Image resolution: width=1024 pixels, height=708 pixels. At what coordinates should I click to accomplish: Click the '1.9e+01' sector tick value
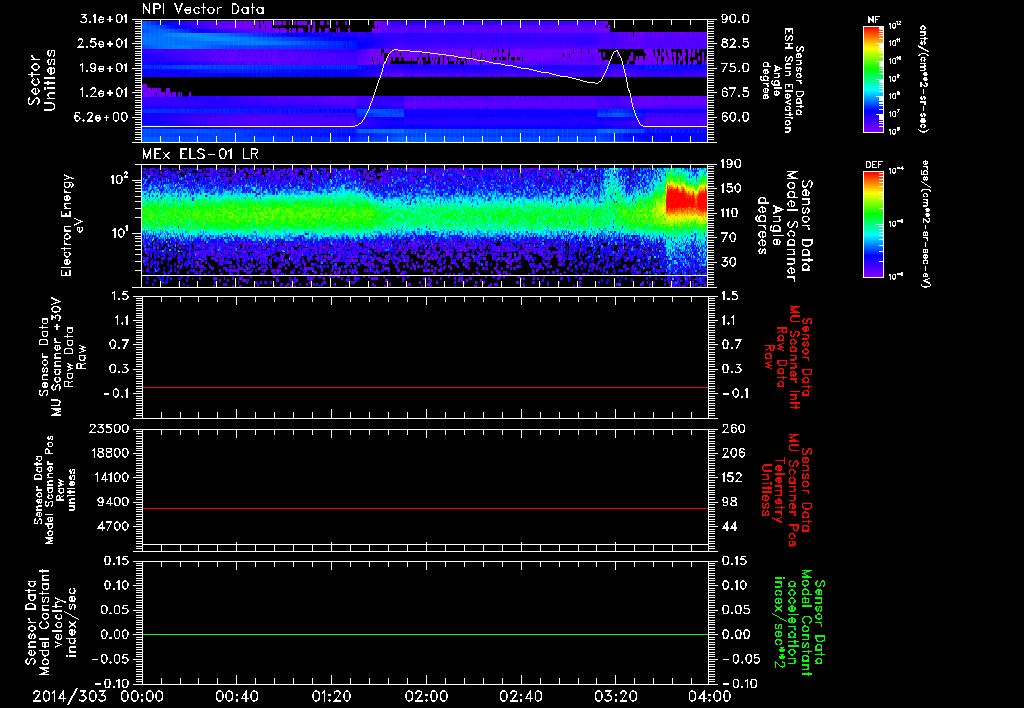104,68
